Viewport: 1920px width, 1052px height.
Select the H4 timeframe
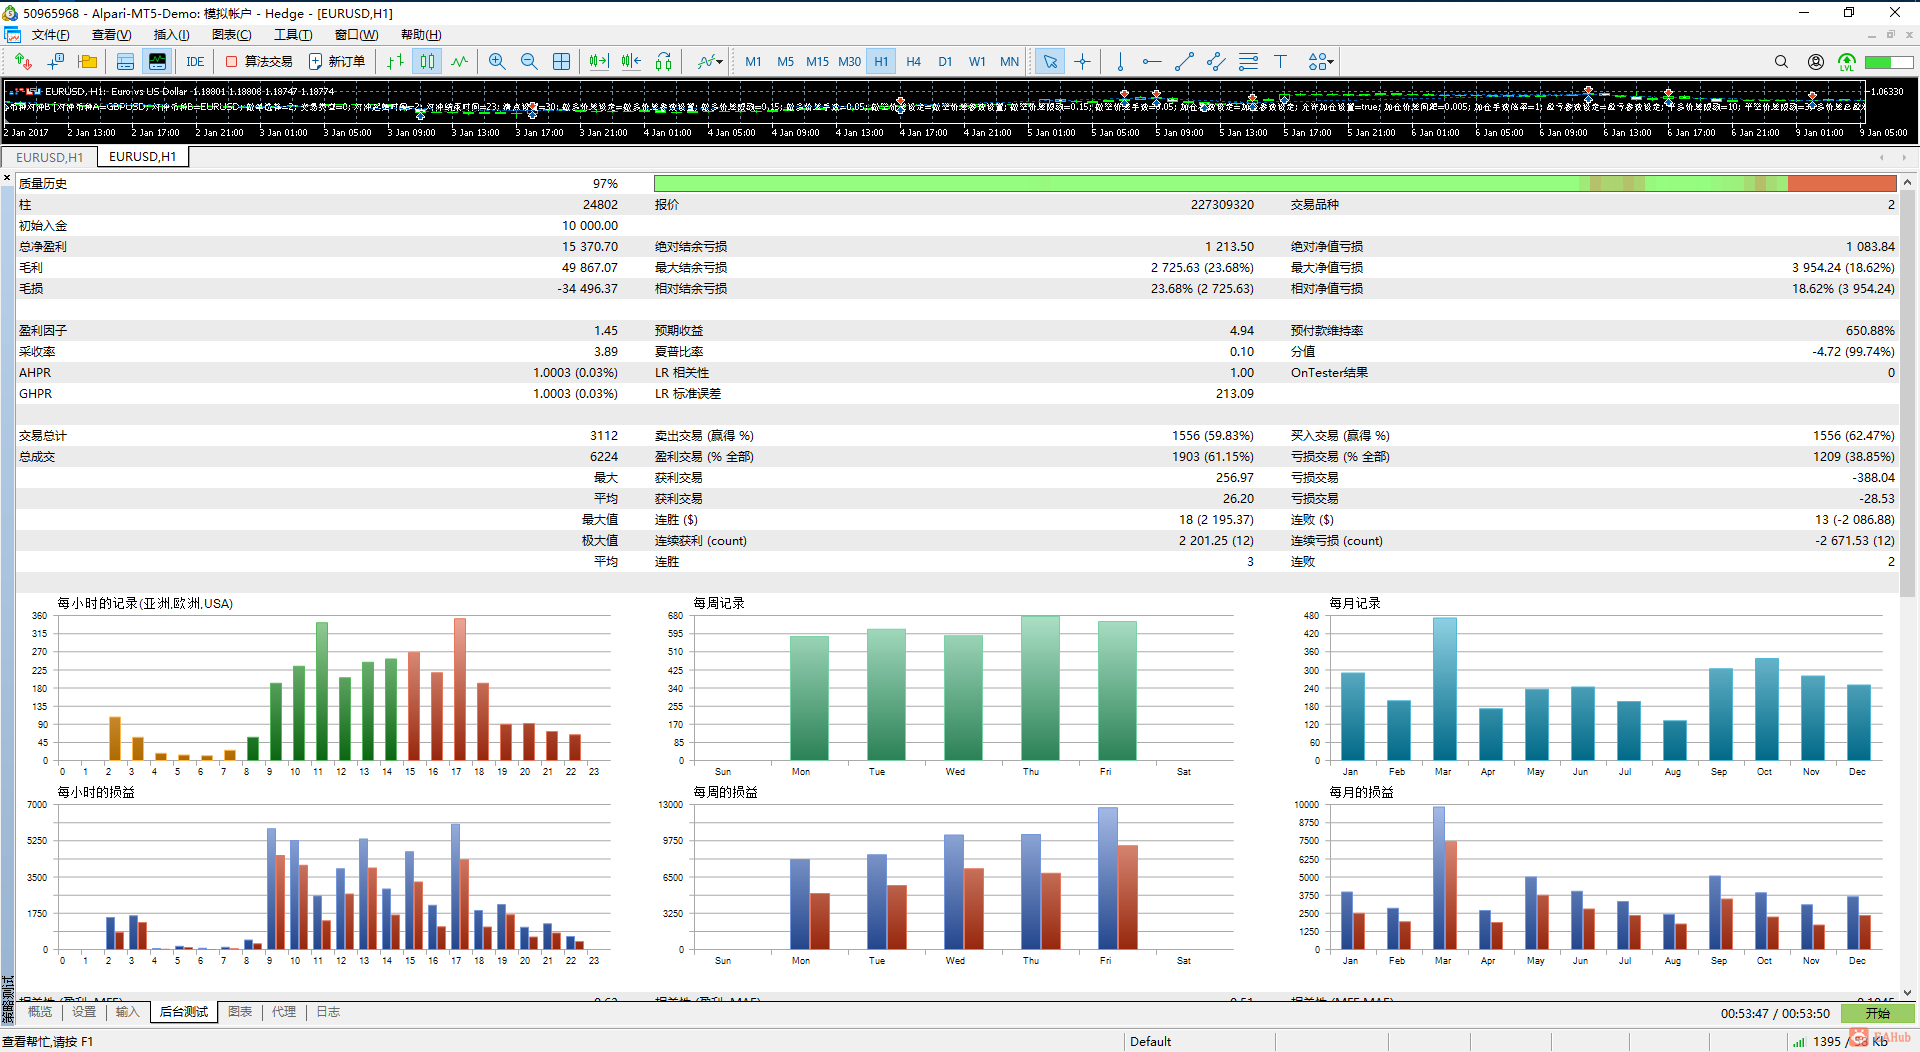coord(913,62)
